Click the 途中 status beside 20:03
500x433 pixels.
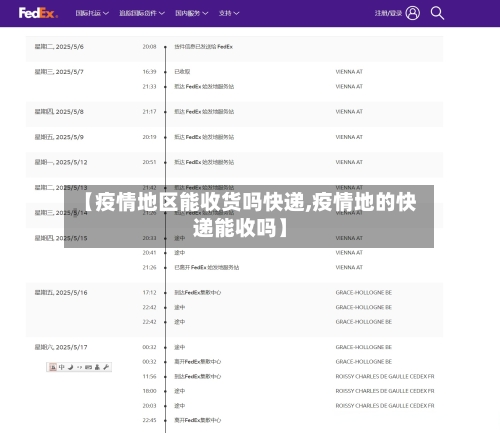pyautogui.click(x=180, y=406)
